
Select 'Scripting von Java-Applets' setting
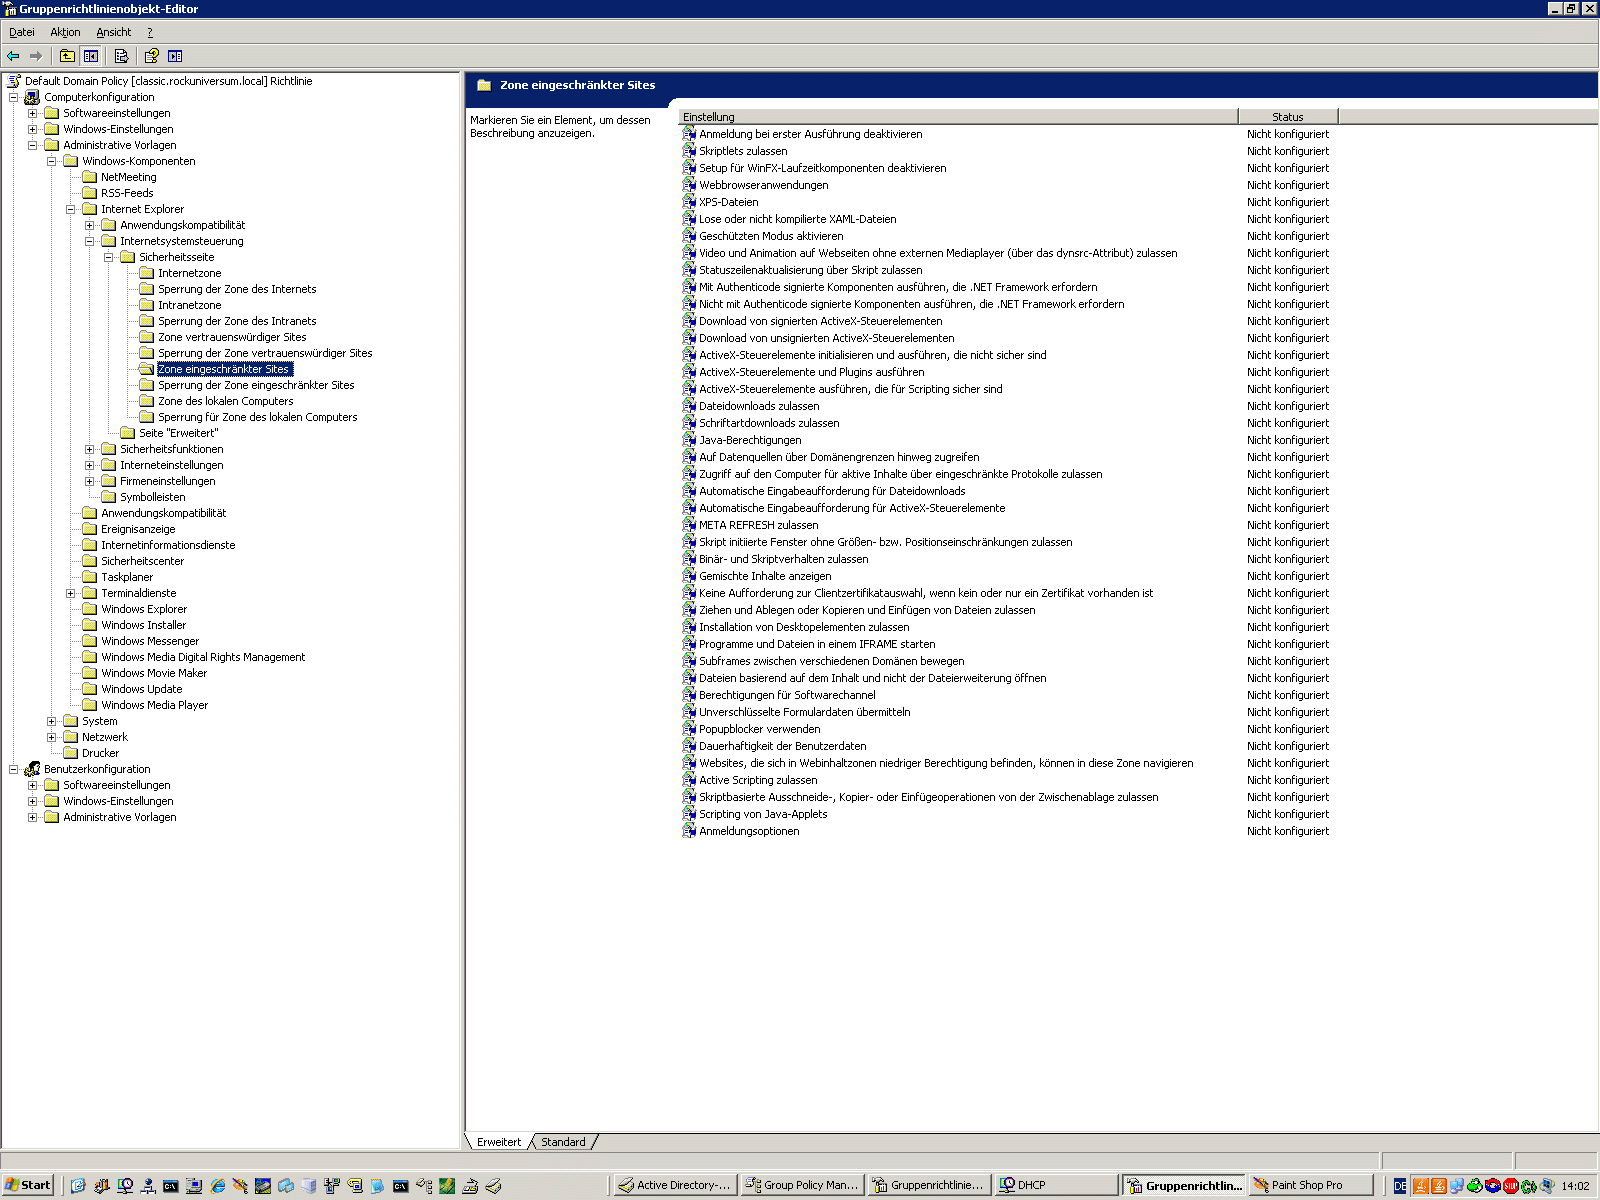pyautogui.click(x=763, y=814)
